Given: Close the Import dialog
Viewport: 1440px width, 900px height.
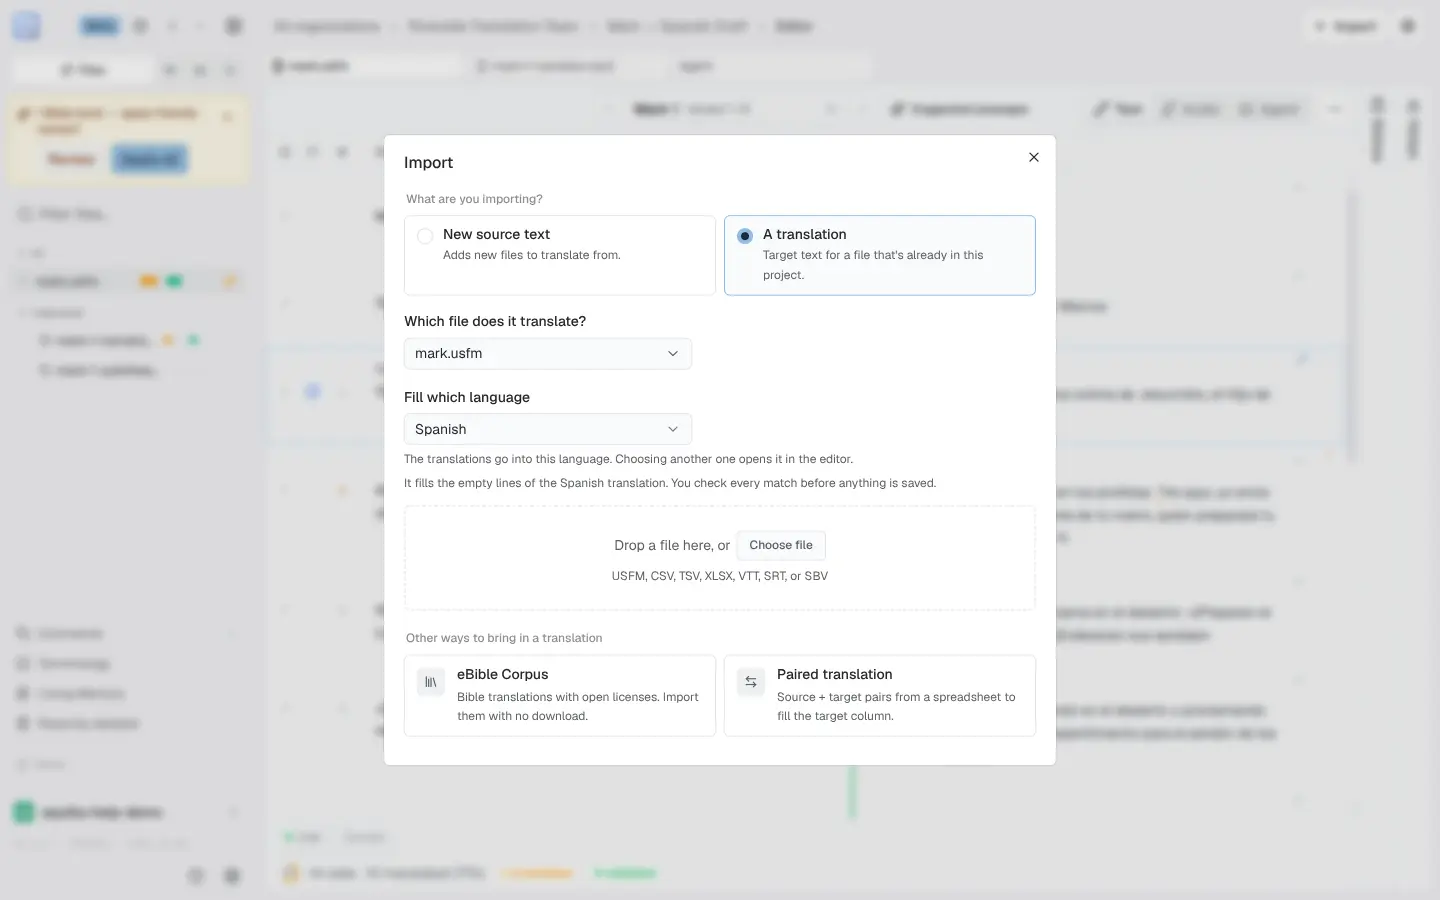Looking at the screenshot, I should (1034, 157).
